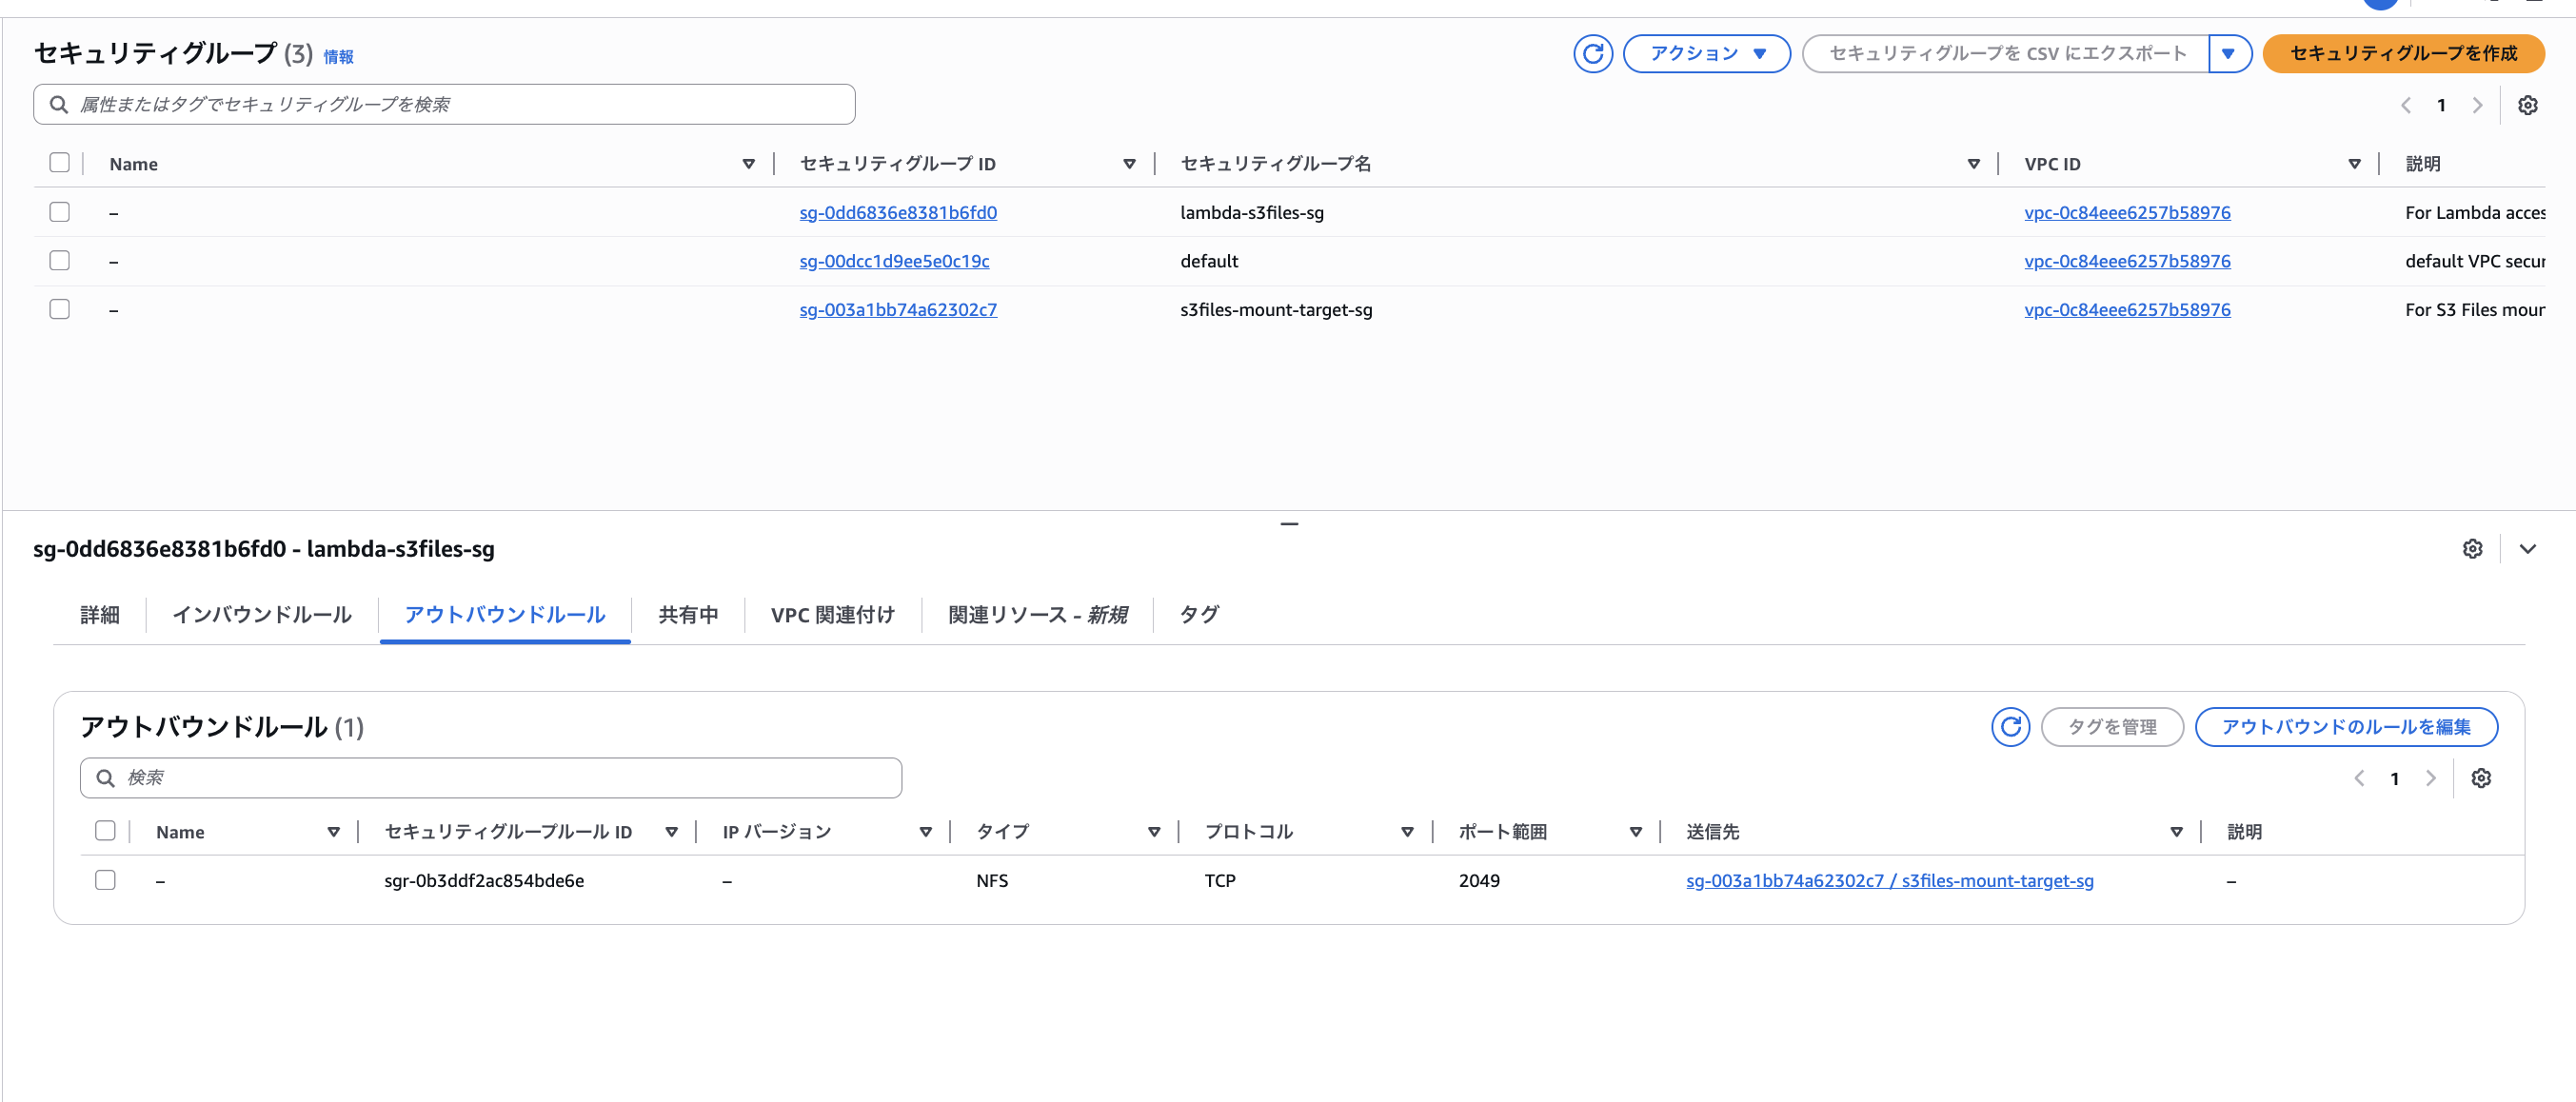
Task: Switch to the インバウンドルール tab
Action: (x=261, y=615)
